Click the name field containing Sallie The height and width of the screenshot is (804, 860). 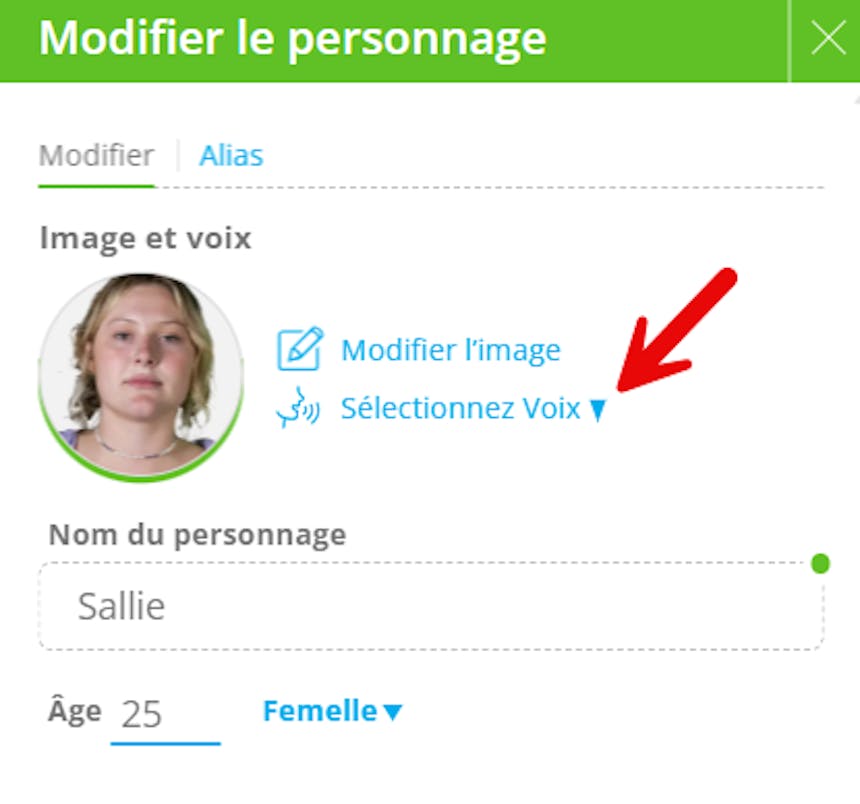[430, 607]
